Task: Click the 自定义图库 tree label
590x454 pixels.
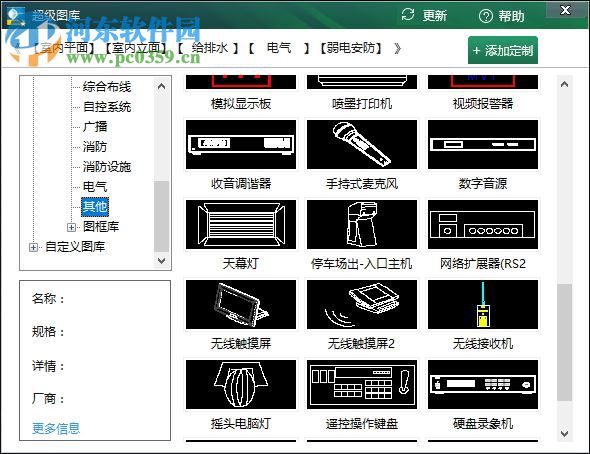Action: [75, 247]
